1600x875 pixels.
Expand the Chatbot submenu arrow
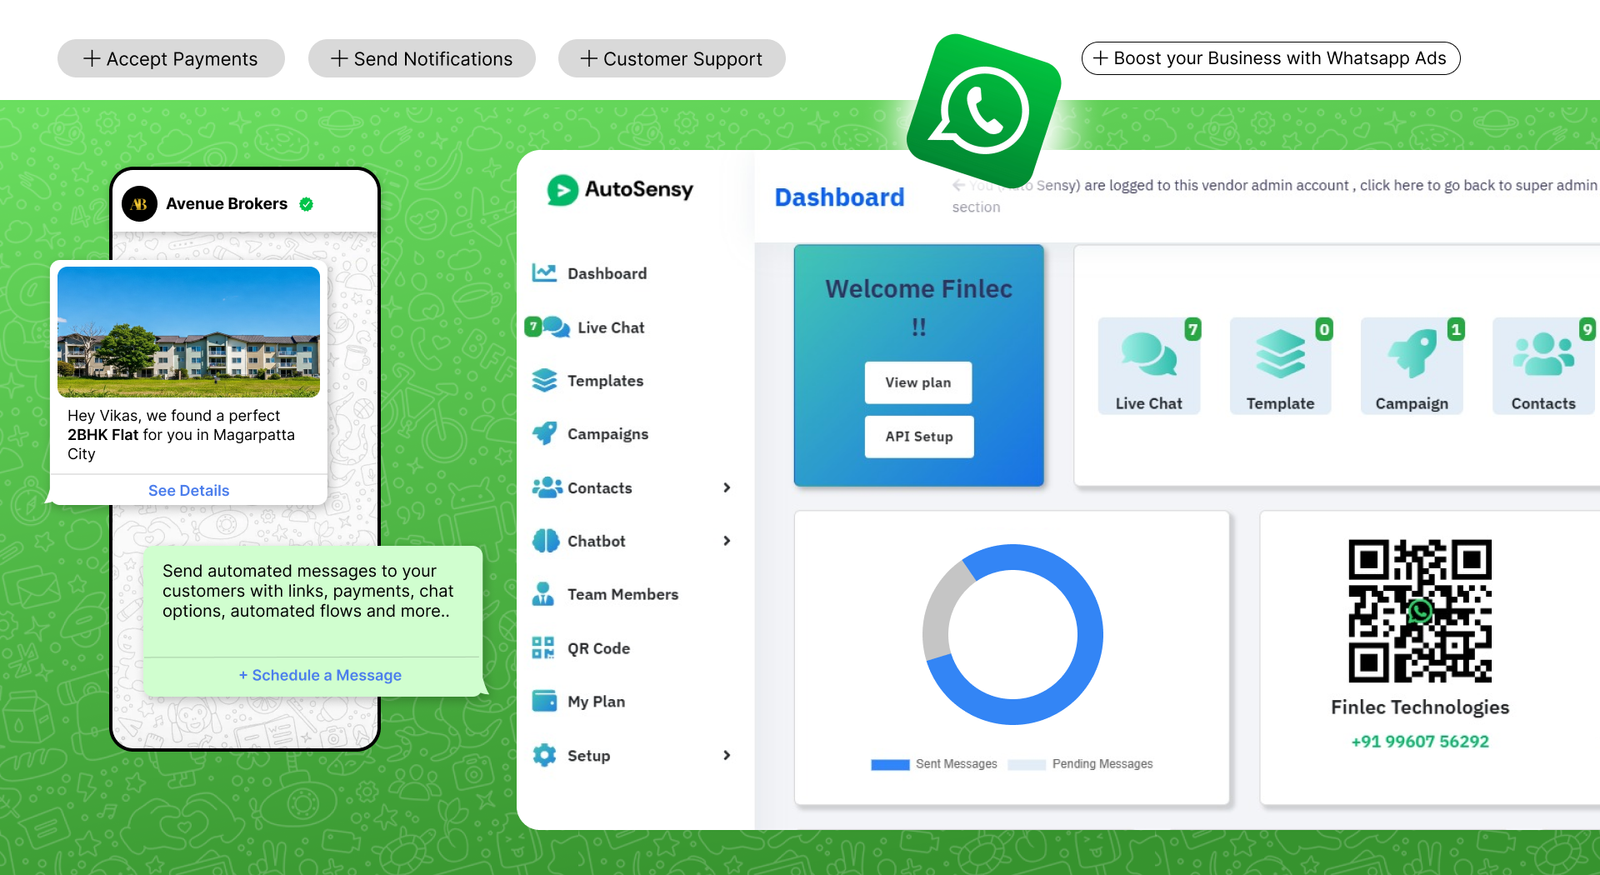[727, 541]
